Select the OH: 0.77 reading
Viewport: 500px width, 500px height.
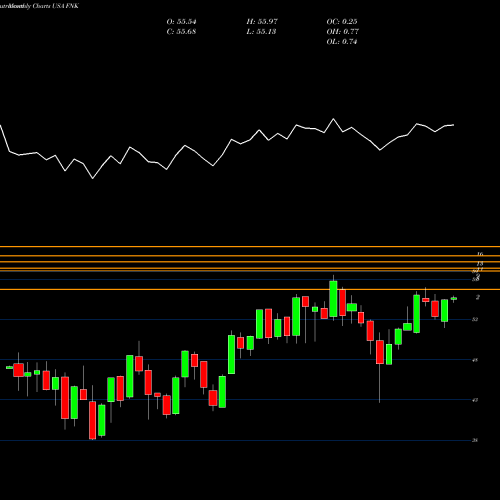tap(343, 32)
